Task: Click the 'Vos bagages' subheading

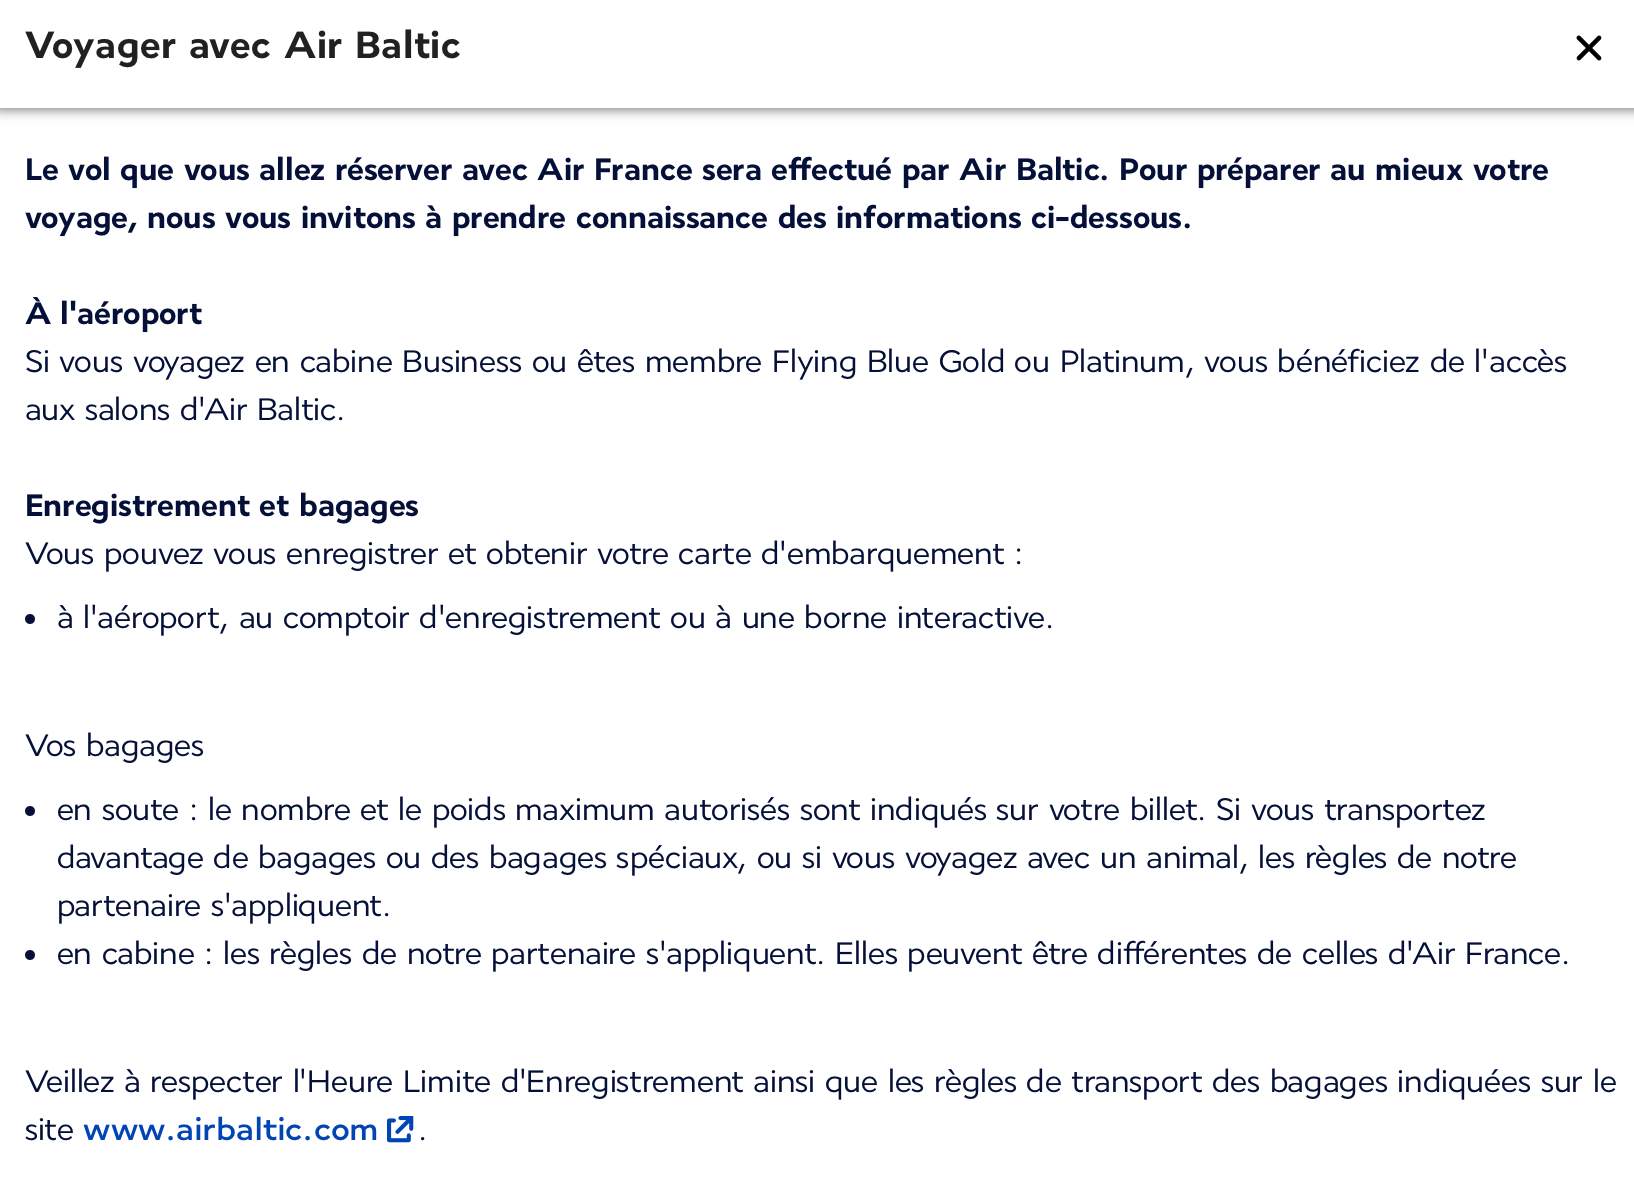Action: pos(114,746)
